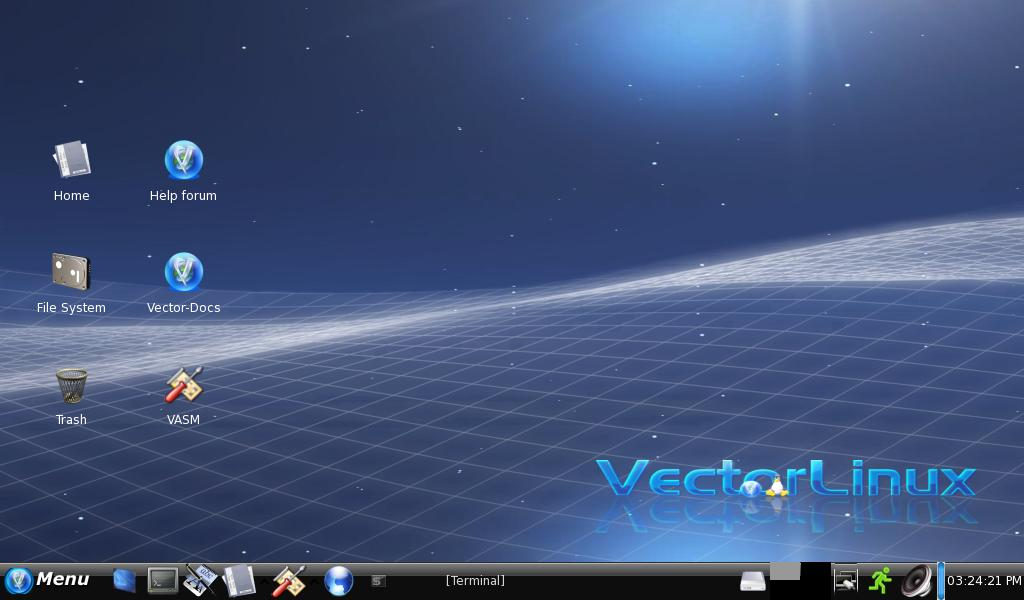Open the text editor panel launcher
Screen dimensions: 1024x600
[200, 580]
